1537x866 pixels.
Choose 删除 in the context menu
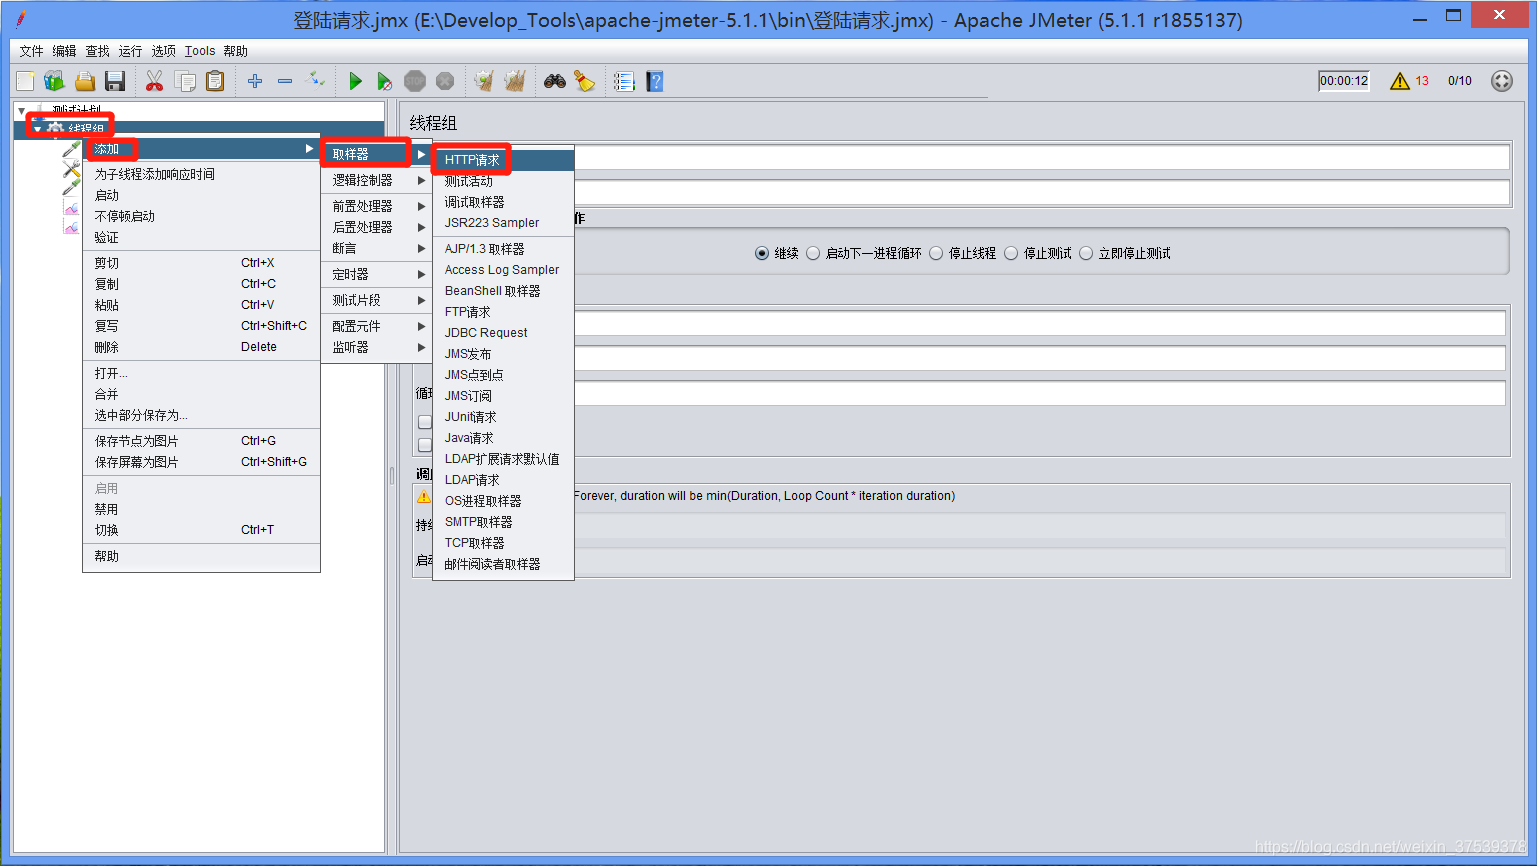[x=201, y=347]
